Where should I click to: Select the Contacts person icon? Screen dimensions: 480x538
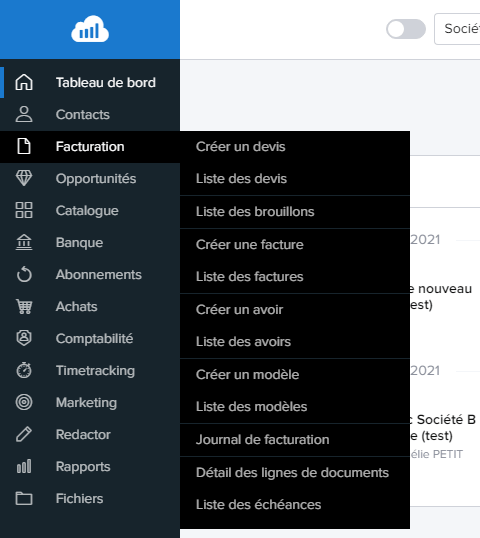click(x=24, y=114)
